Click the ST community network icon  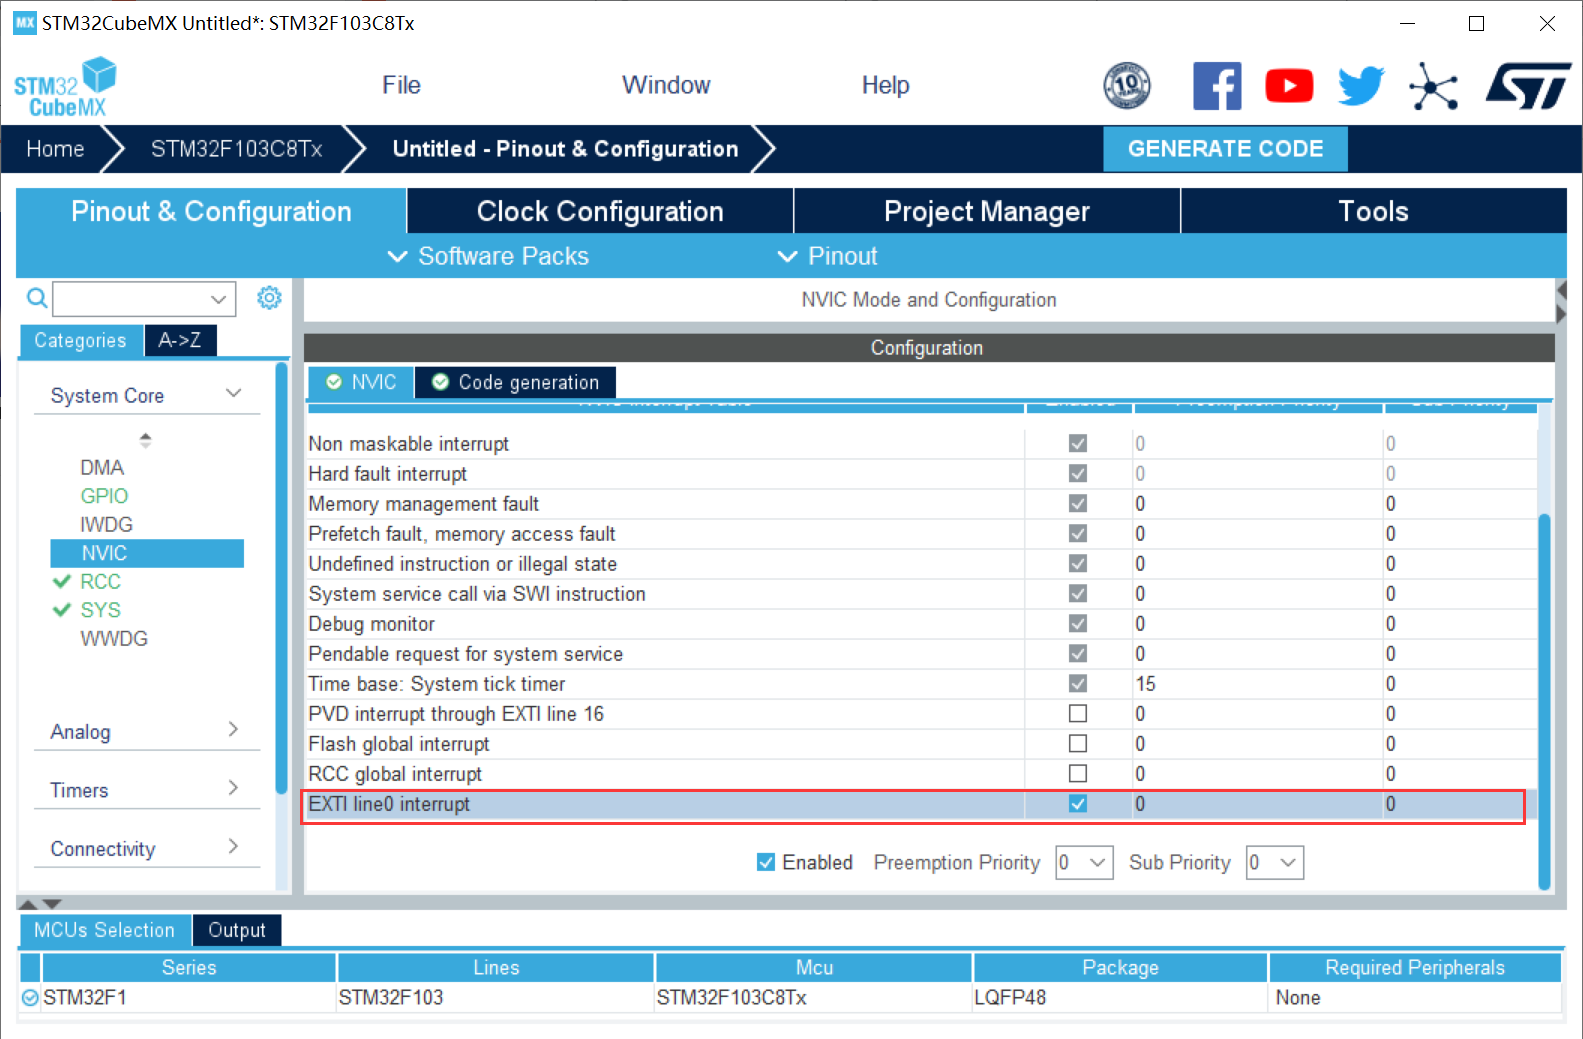pos(1433,86)
